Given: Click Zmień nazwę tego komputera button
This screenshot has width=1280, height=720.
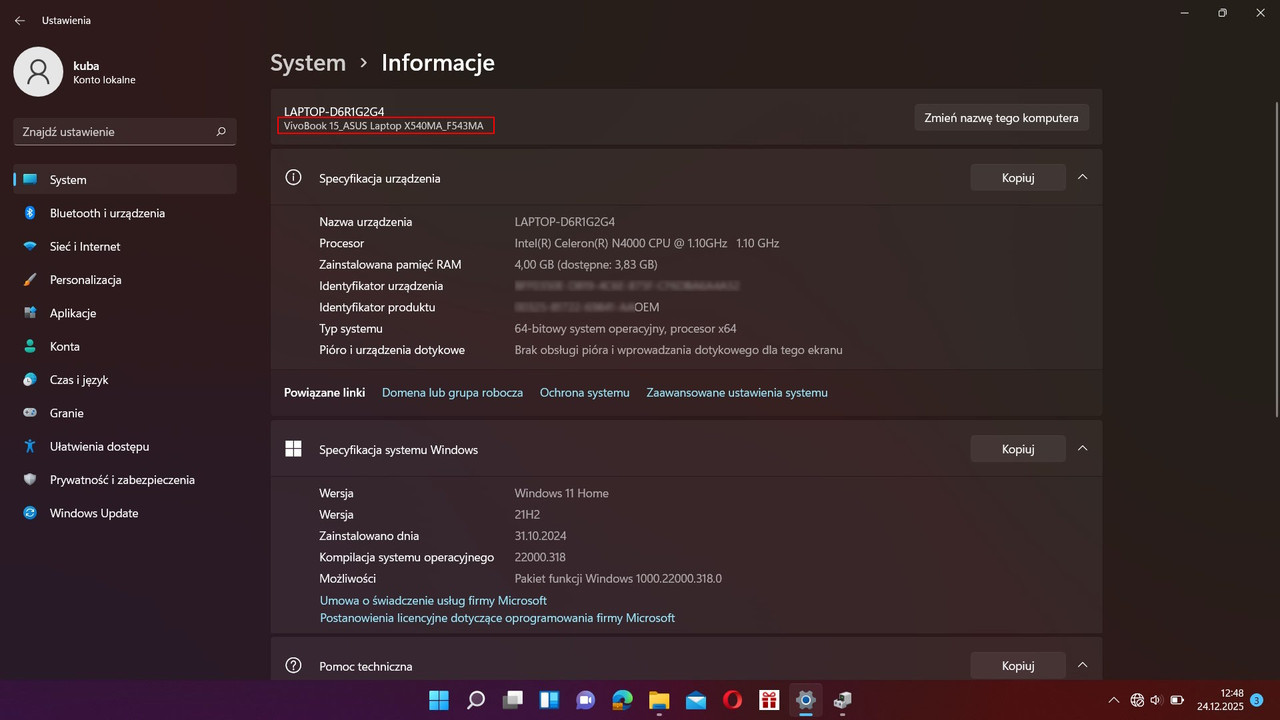Looking at the screenshot, I should tap(1002, 117).
